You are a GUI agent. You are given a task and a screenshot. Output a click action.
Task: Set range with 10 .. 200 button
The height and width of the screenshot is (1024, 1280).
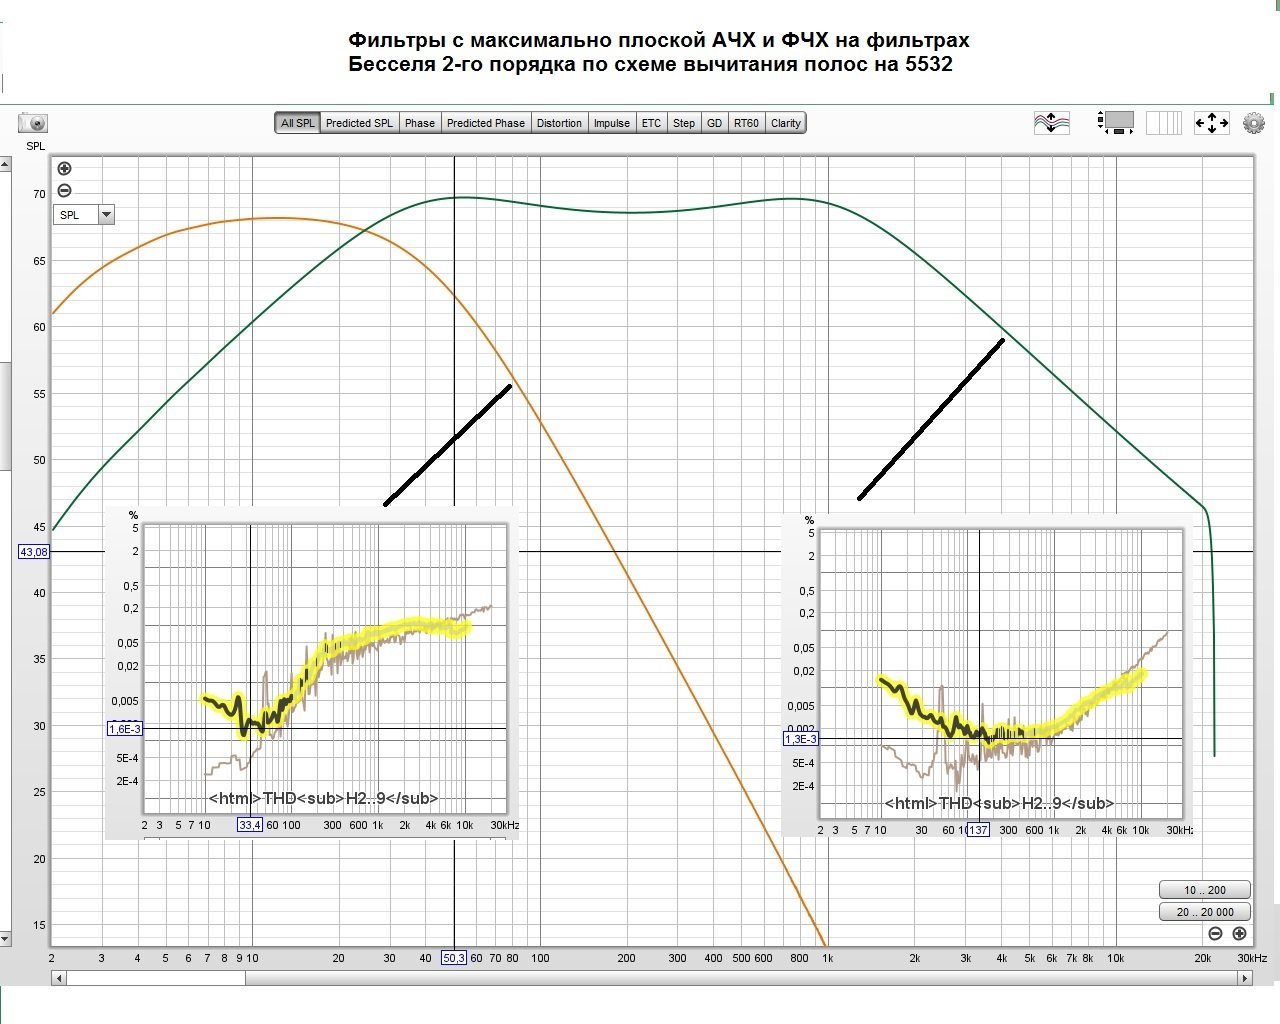tap(1205, 890)
